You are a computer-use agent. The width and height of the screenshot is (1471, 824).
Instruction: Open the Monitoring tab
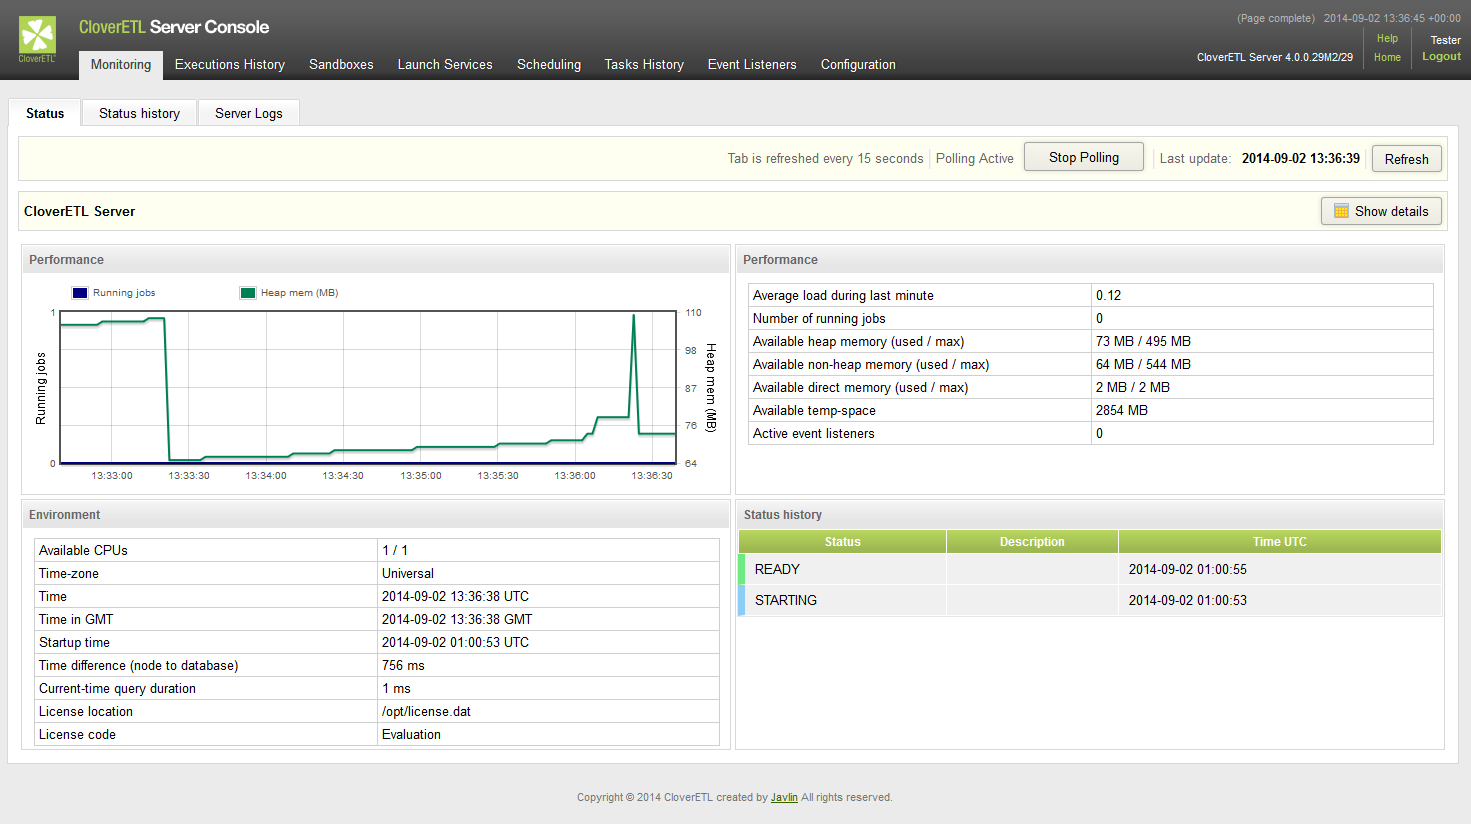[x=121, y=64]
